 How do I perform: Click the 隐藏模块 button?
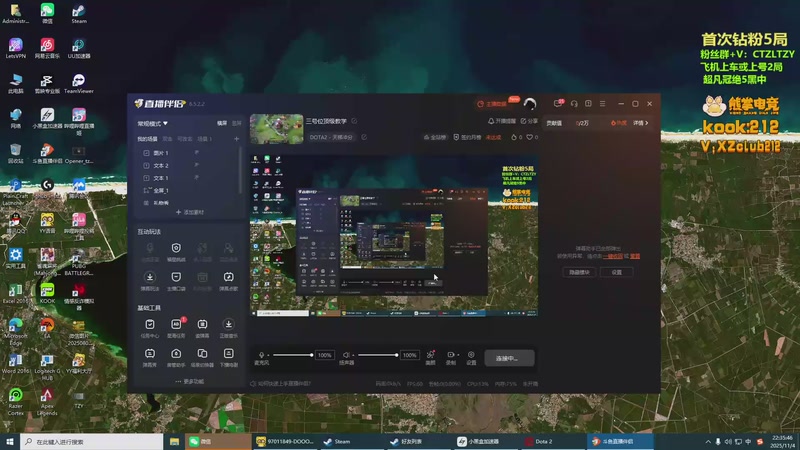point(579,272)
